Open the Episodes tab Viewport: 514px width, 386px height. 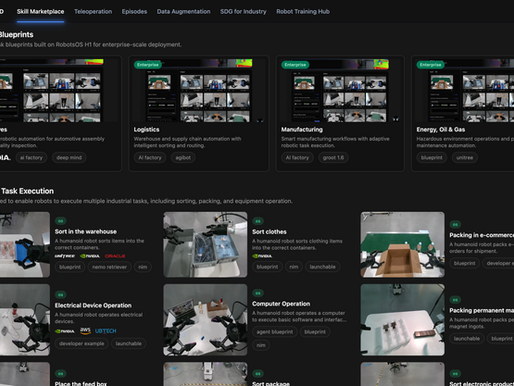(134, 12)
